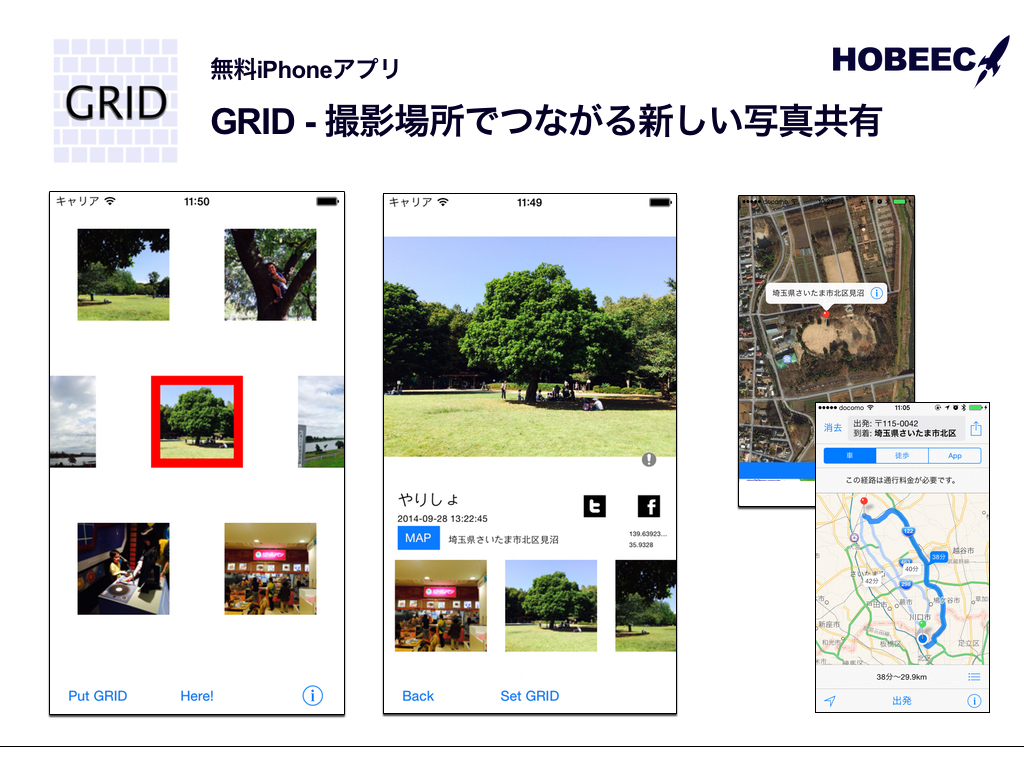Screen dimensions: 1024x768
Task: Open cropped dark tree thumbnail at right
Action: 645,605
